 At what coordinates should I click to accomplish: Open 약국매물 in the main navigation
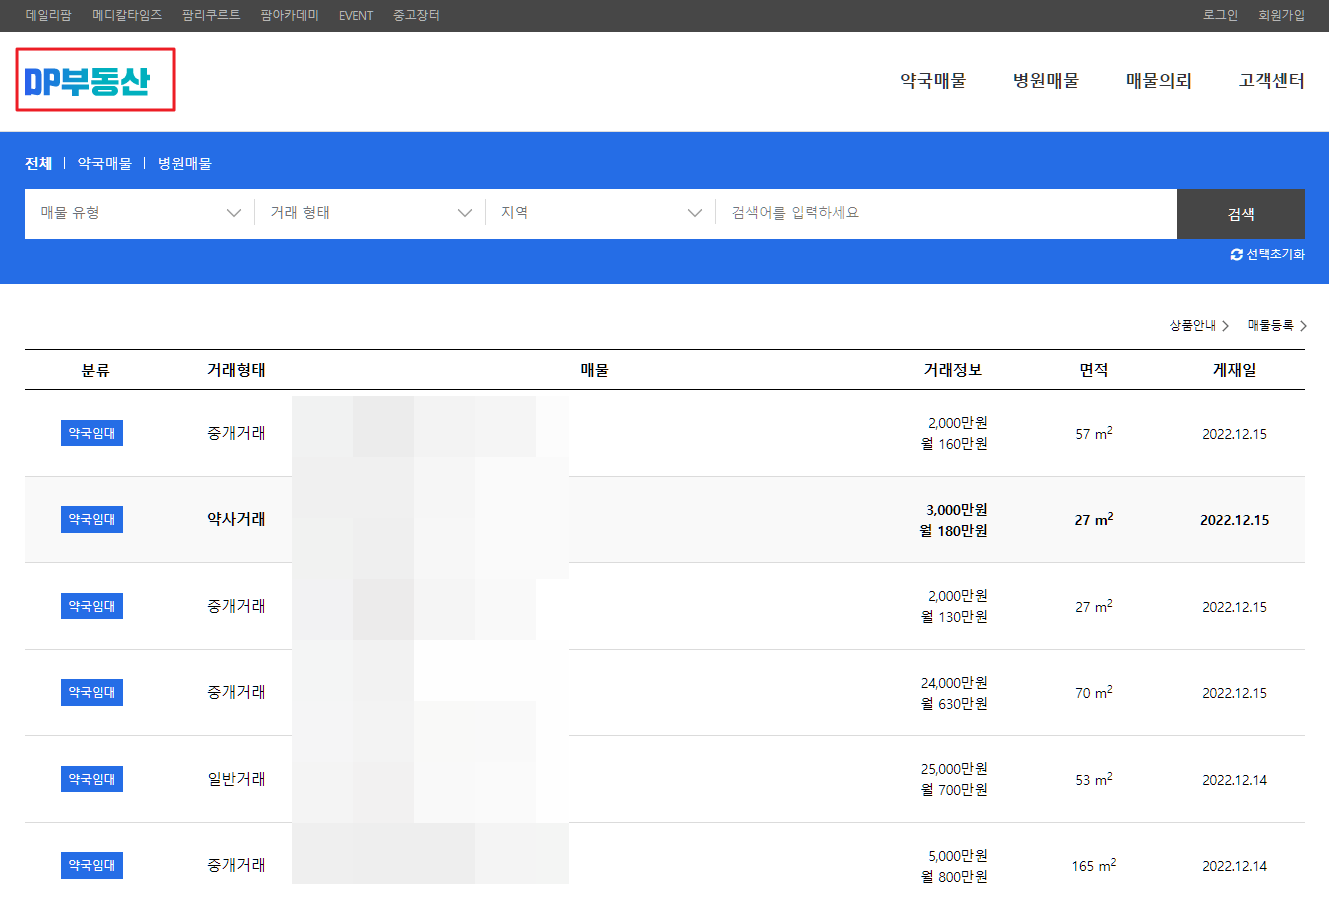coord(933,81)
